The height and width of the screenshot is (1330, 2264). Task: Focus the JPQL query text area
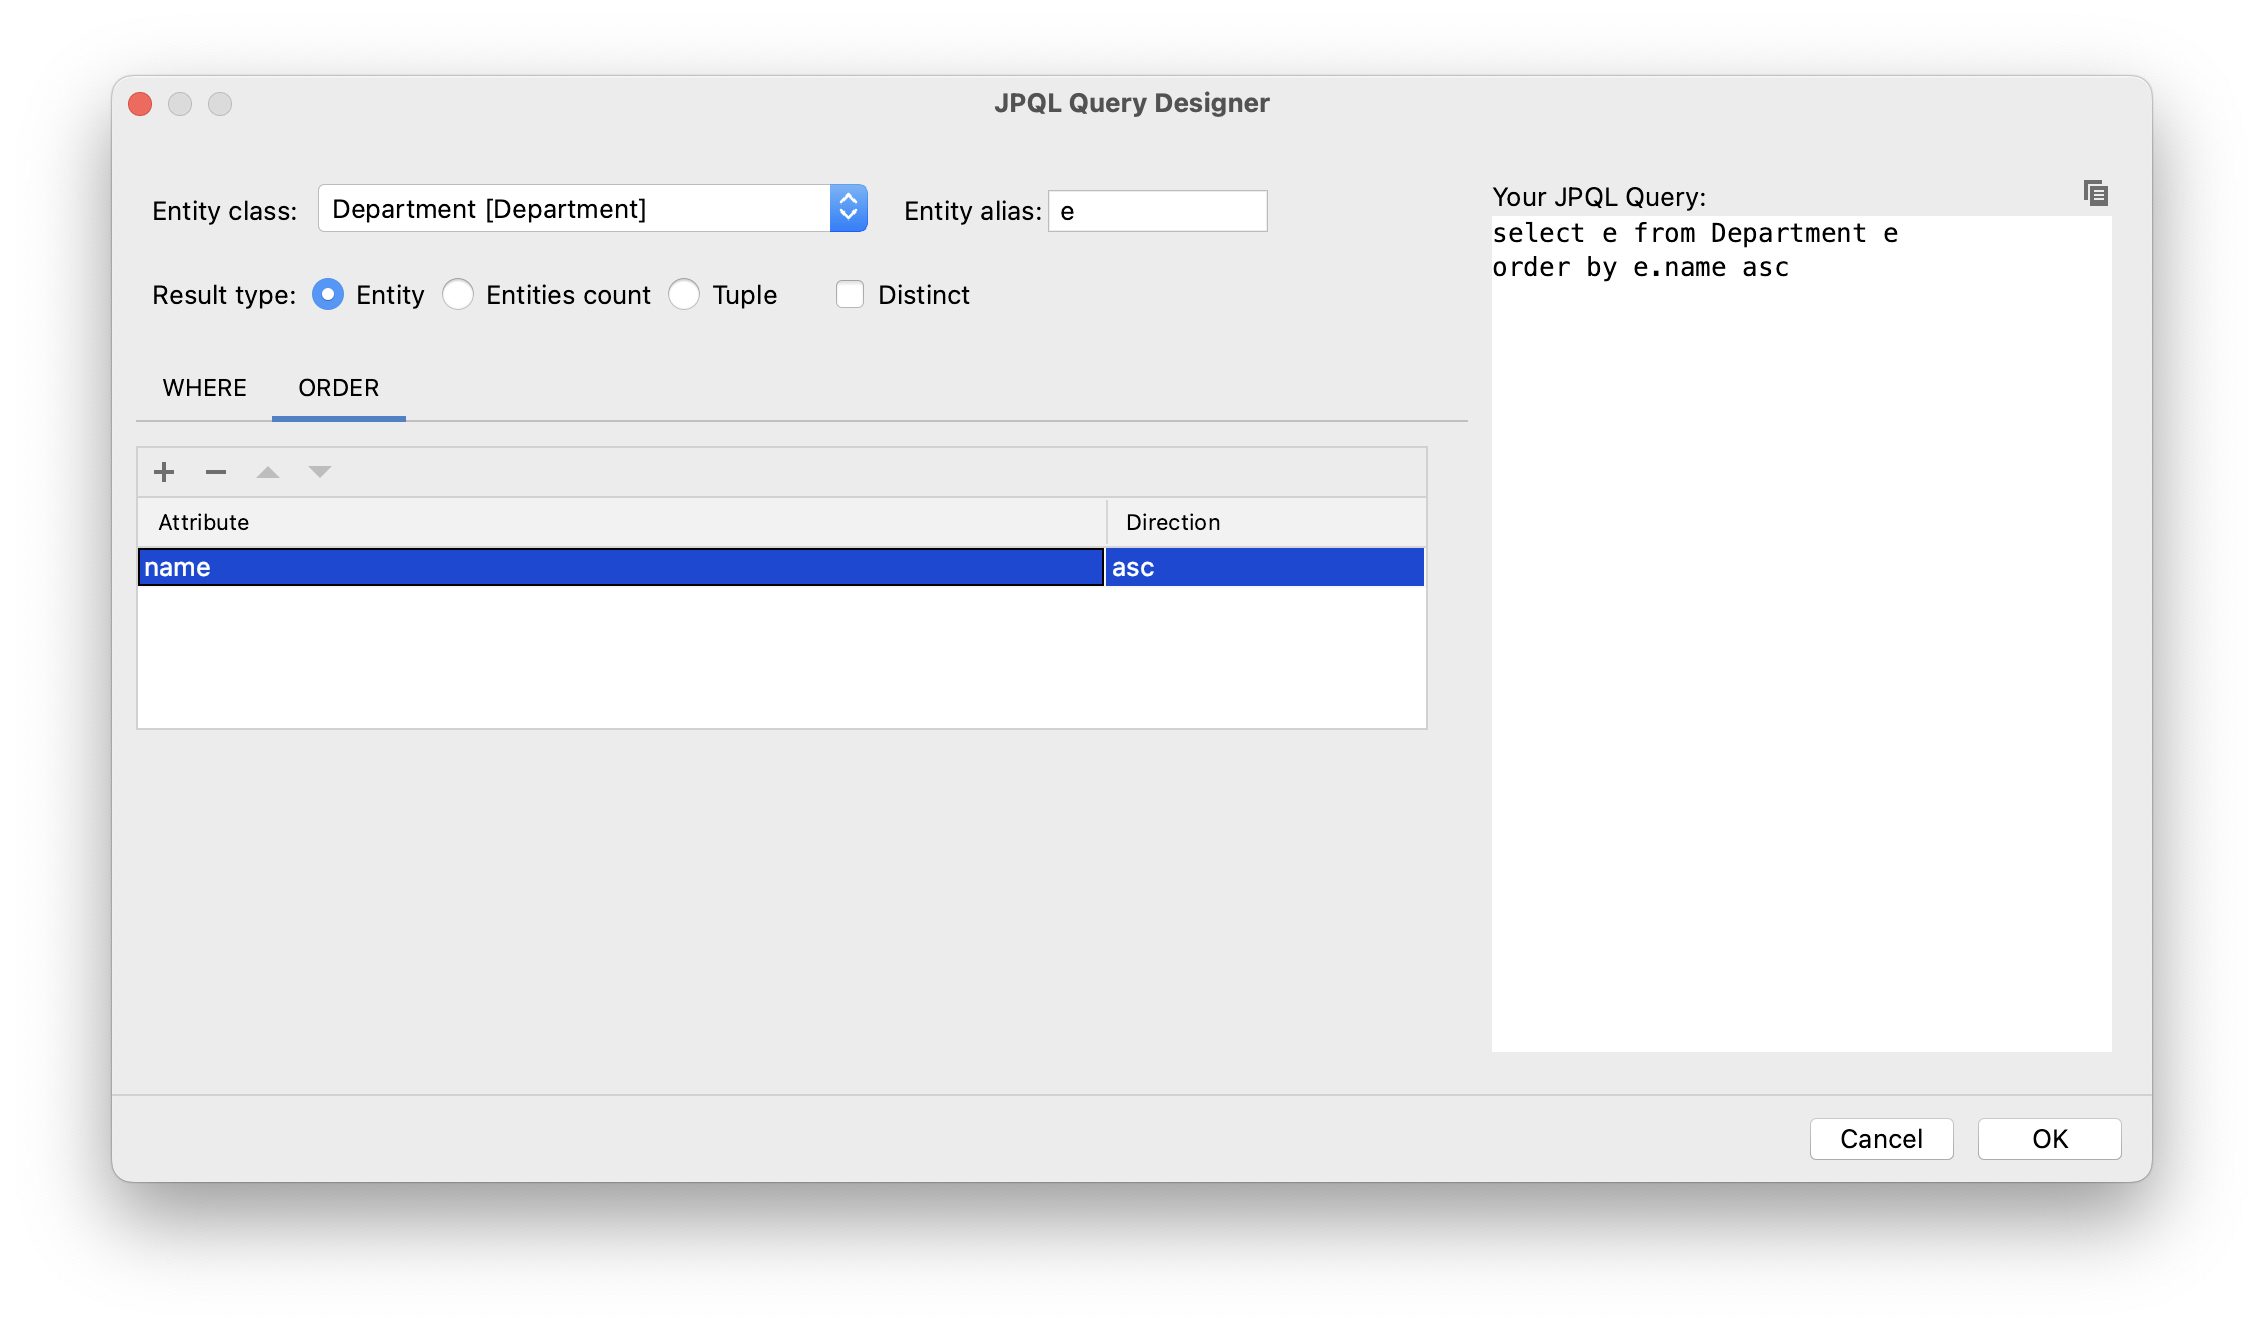pyautogui.click(x=1801, y=634)
